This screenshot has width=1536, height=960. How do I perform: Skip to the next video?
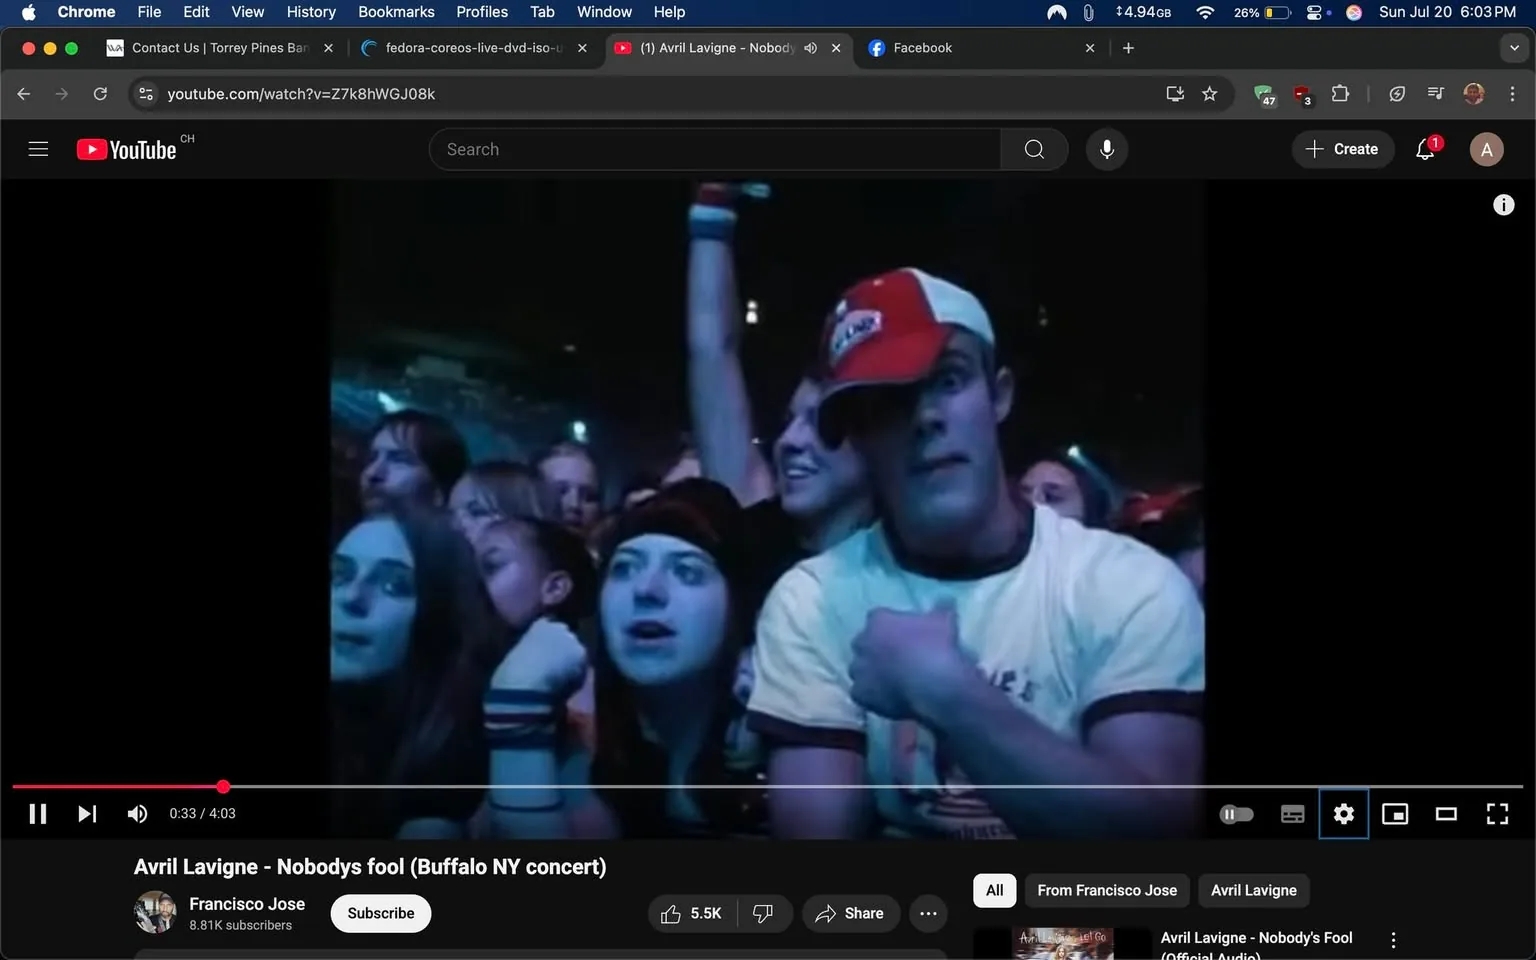[87, 813]
